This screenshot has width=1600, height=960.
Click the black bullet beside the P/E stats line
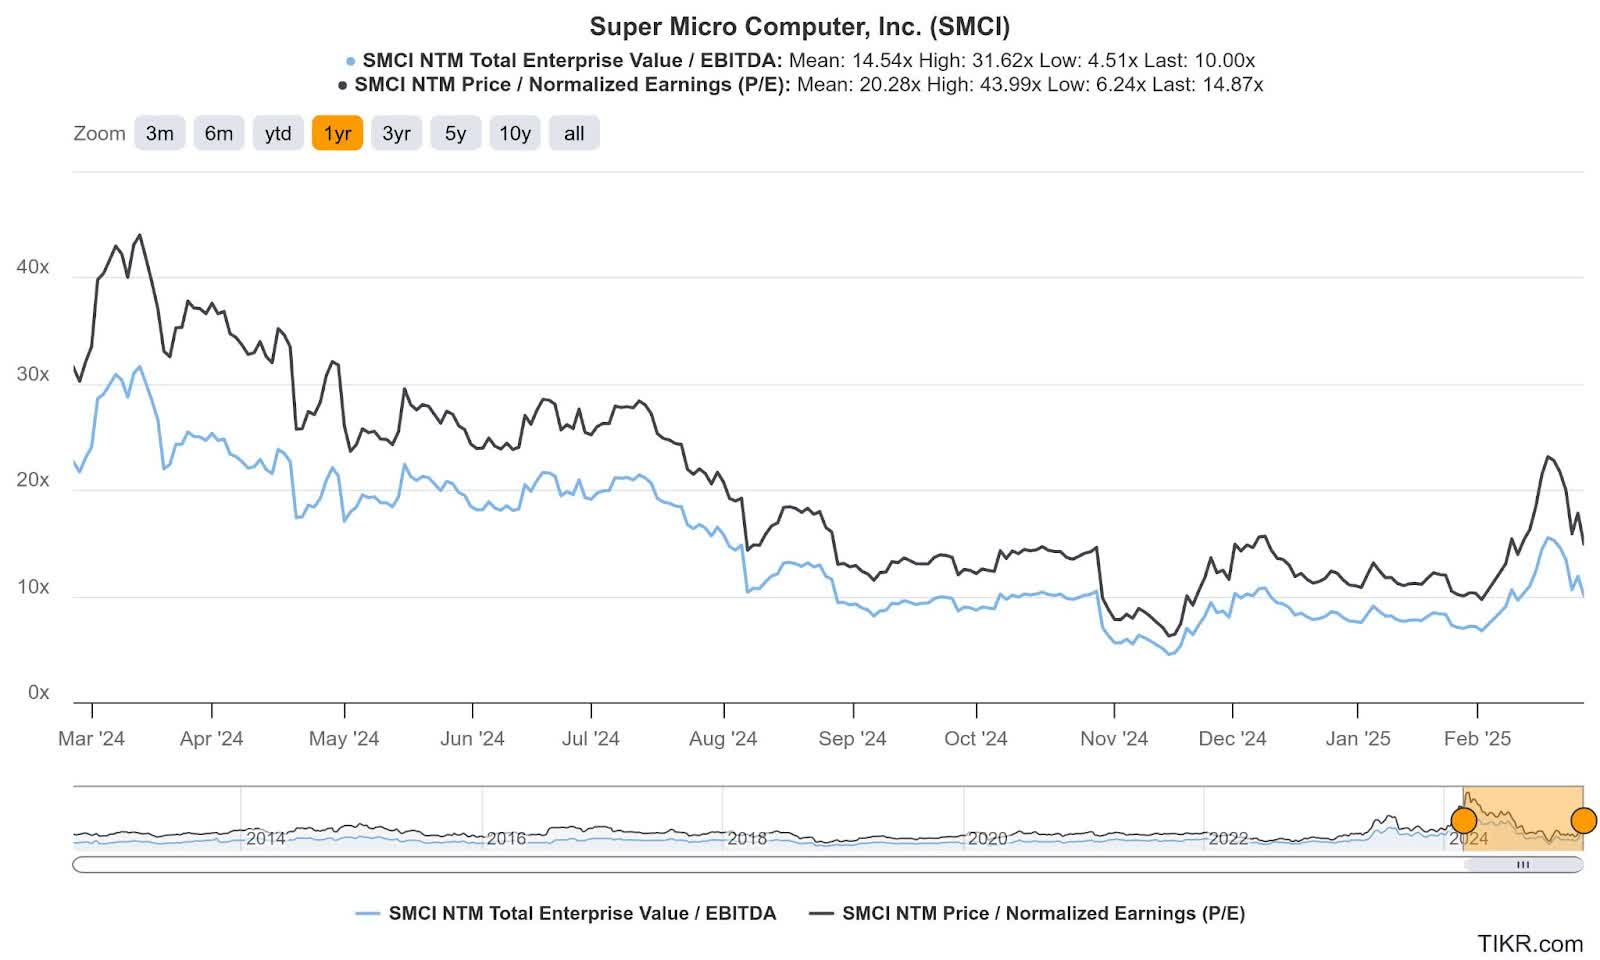341,86
